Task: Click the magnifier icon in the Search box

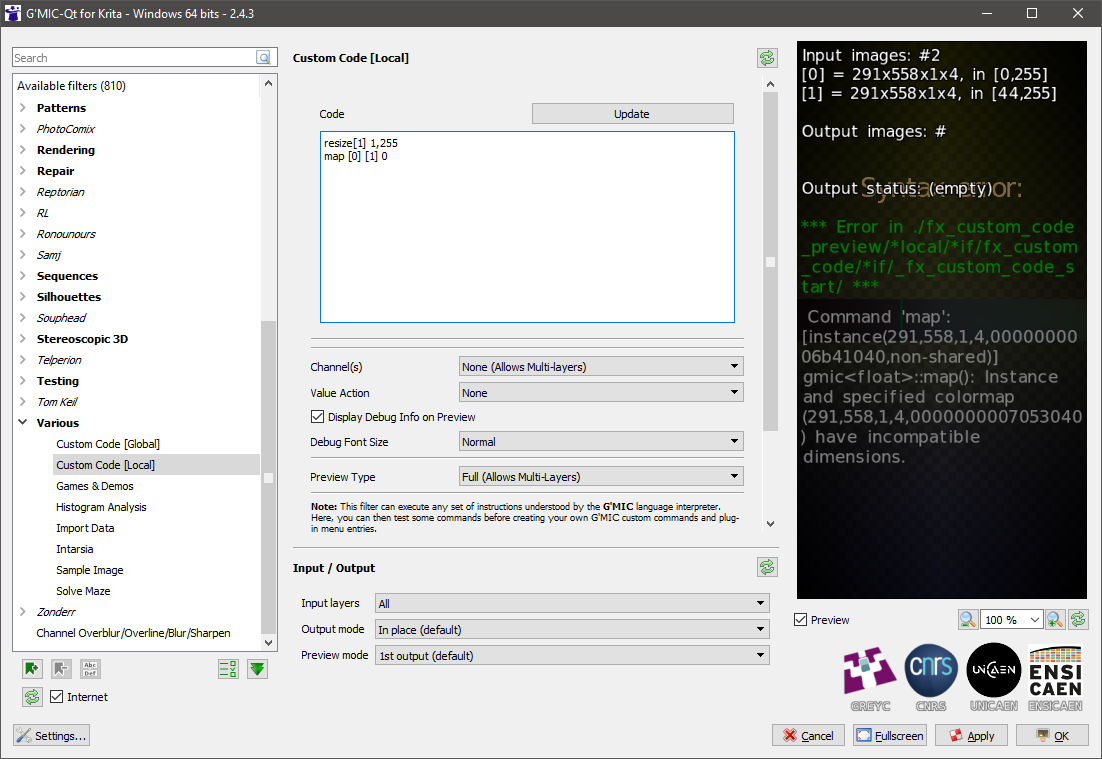Action: pos(264,58)
